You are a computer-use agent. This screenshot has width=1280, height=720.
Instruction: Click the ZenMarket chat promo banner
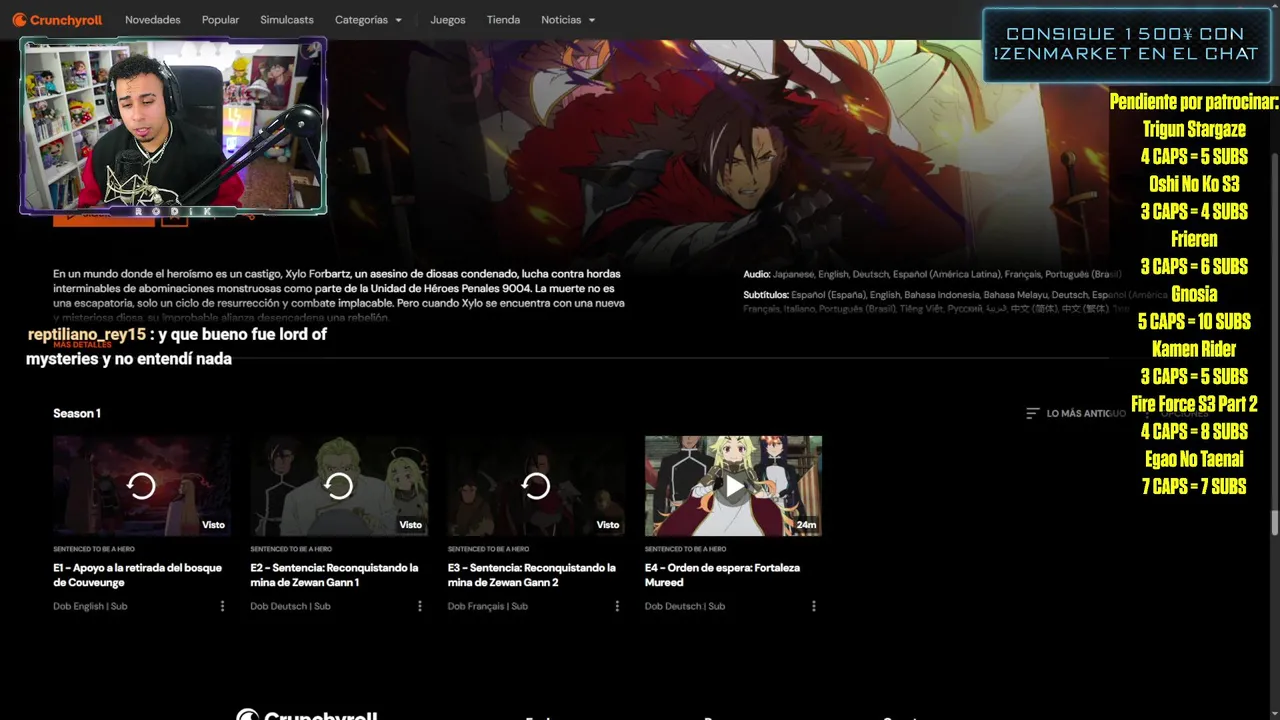point(1126,45)
